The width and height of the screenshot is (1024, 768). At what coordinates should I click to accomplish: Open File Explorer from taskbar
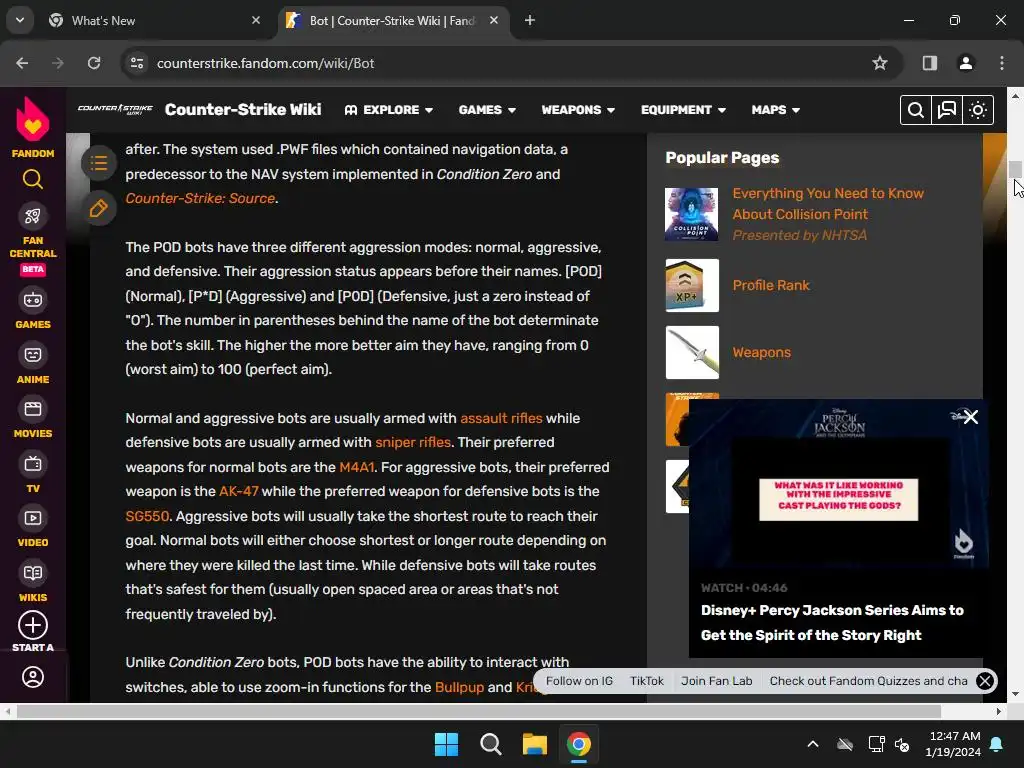pyautogui.click(x=534, y=744)
